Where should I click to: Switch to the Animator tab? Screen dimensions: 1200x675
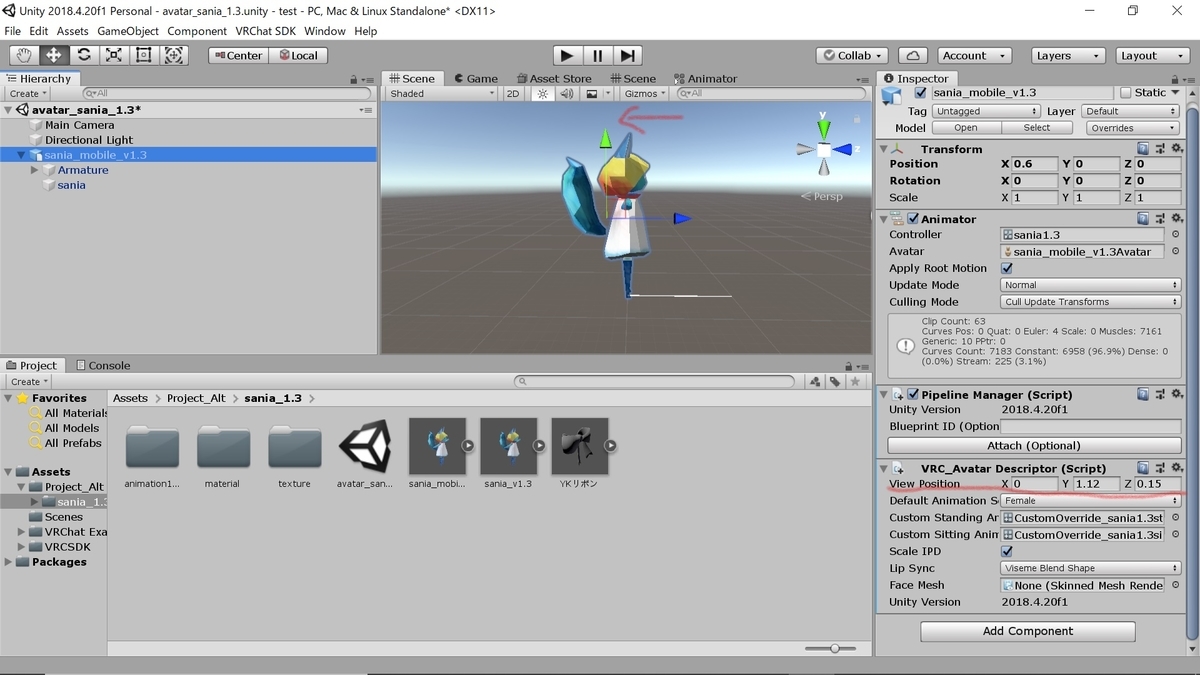click(x=706, y=78)
